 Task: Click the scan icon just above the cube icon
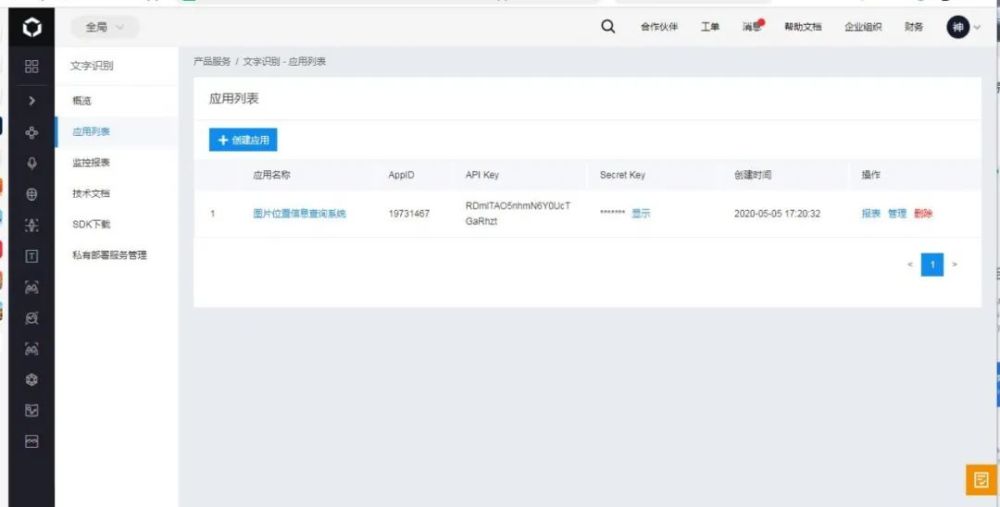point(32,349)
